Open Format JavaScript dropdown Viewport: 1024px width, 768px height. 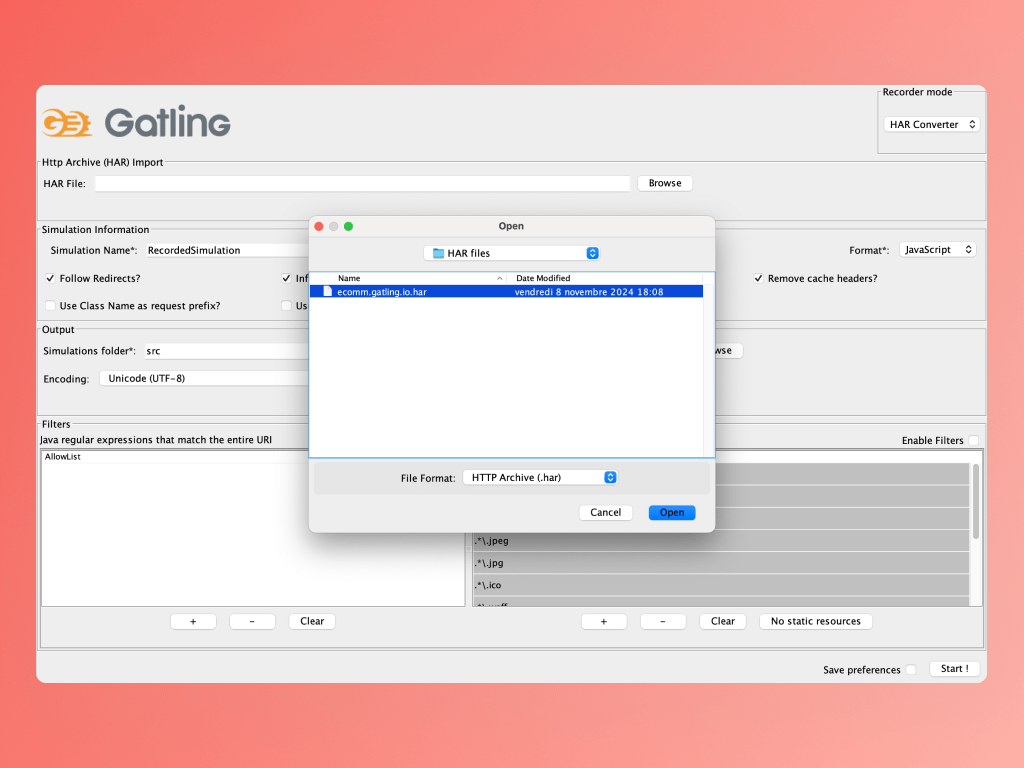pyautogui.click(x=938, y=249)
